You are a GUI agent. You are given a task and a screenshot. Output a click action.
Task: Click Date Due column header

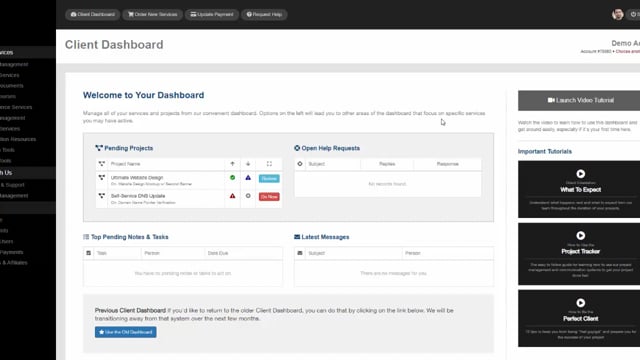point(218,253)
